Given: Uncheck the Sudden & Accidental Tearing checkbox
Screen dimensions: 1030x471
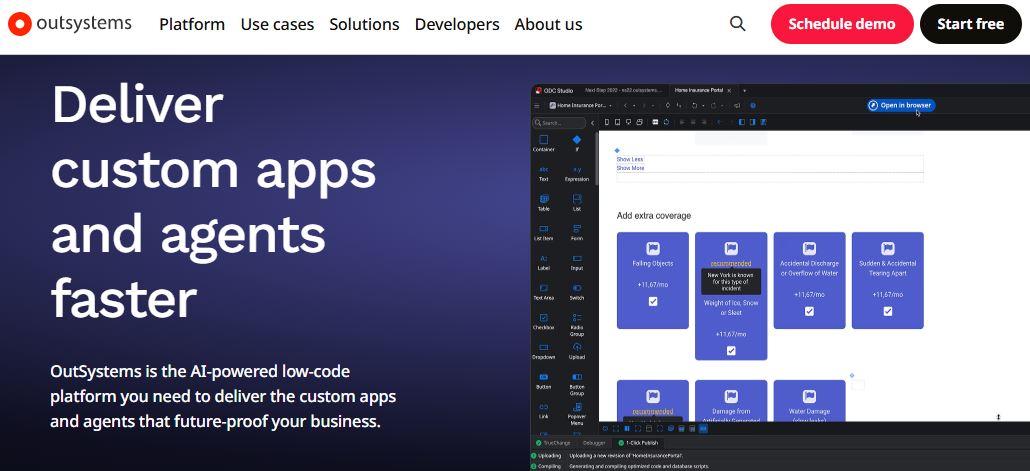Looking at the screenshot, I should point(888,311).
